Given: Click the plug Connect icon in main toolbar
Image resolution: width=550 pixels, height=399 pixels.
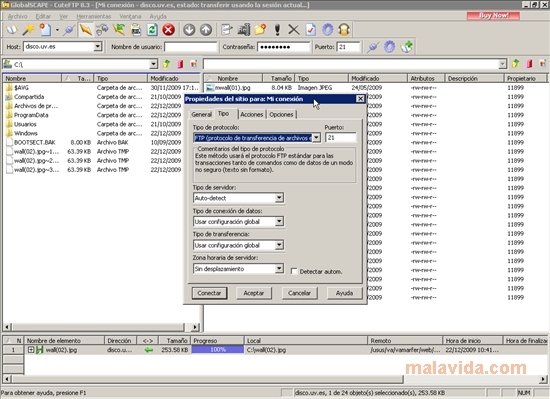Looking at the screenshot, I should [69, 30].
